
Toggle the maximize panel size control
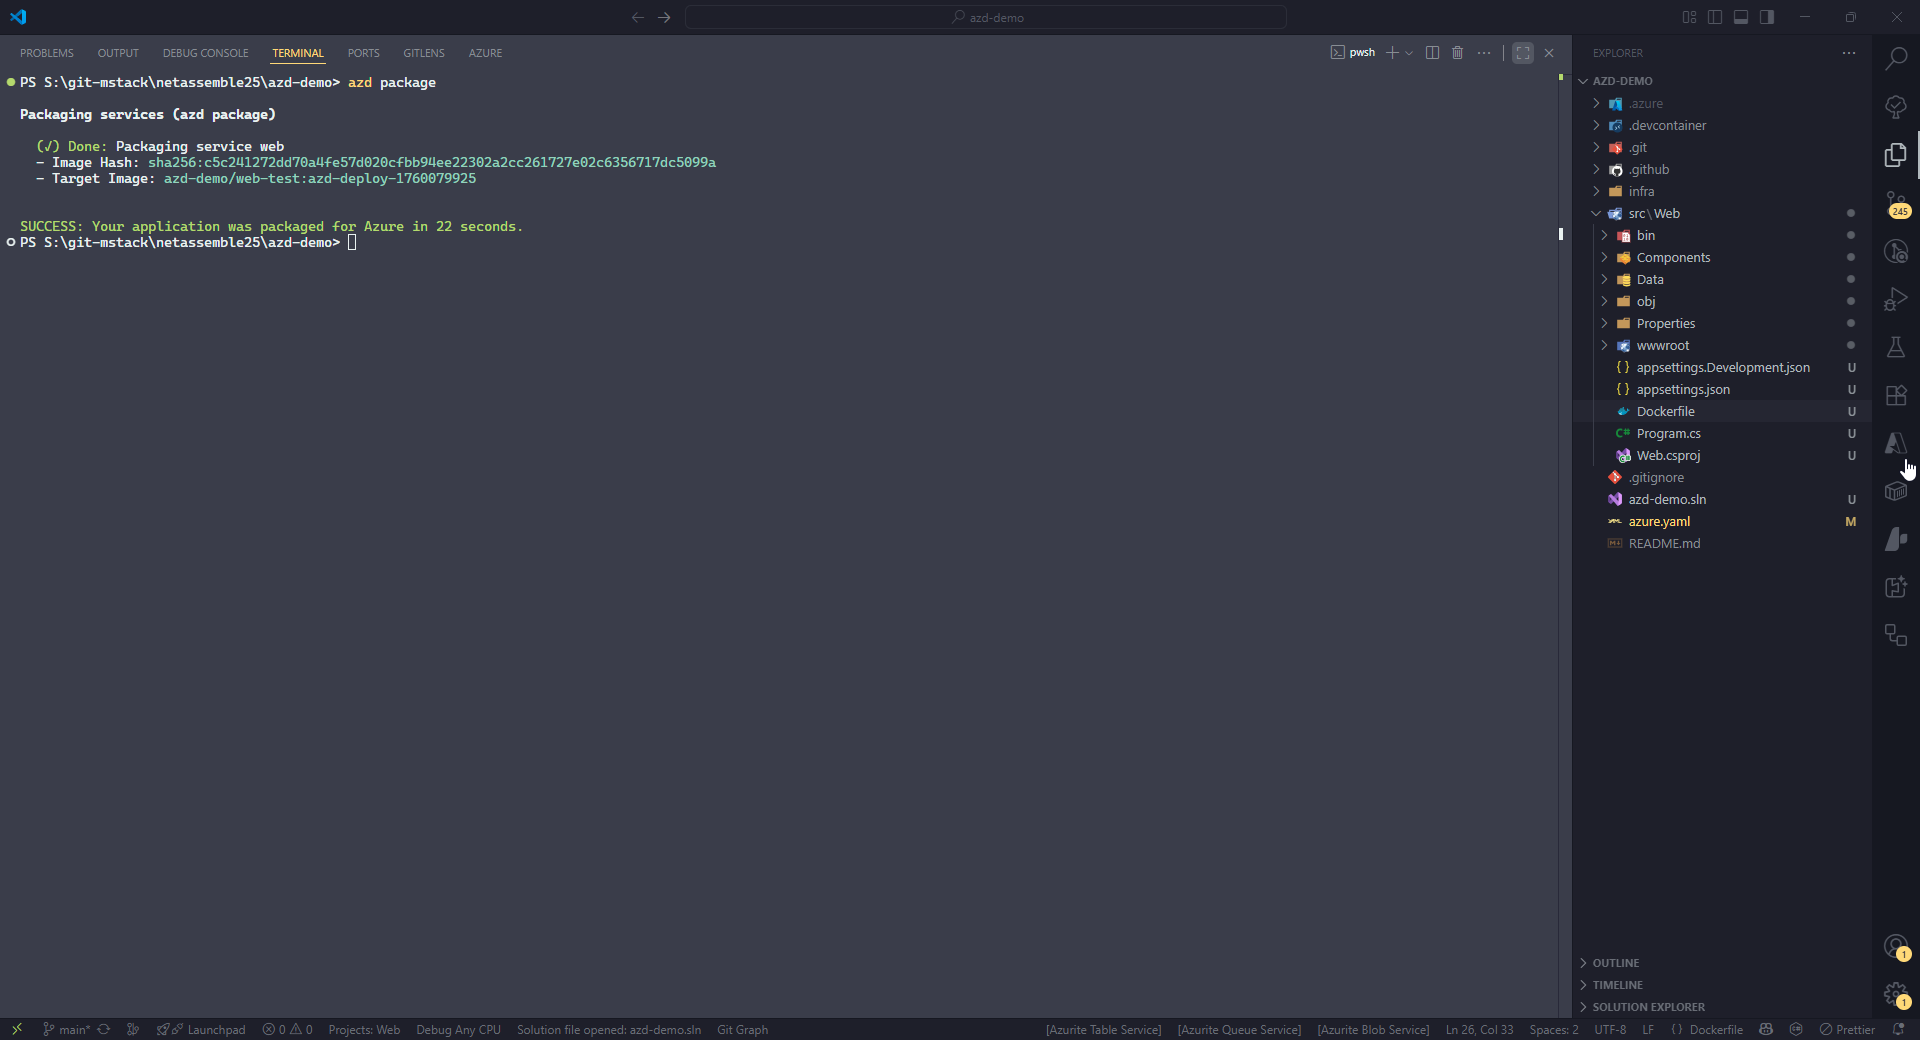1522,53
